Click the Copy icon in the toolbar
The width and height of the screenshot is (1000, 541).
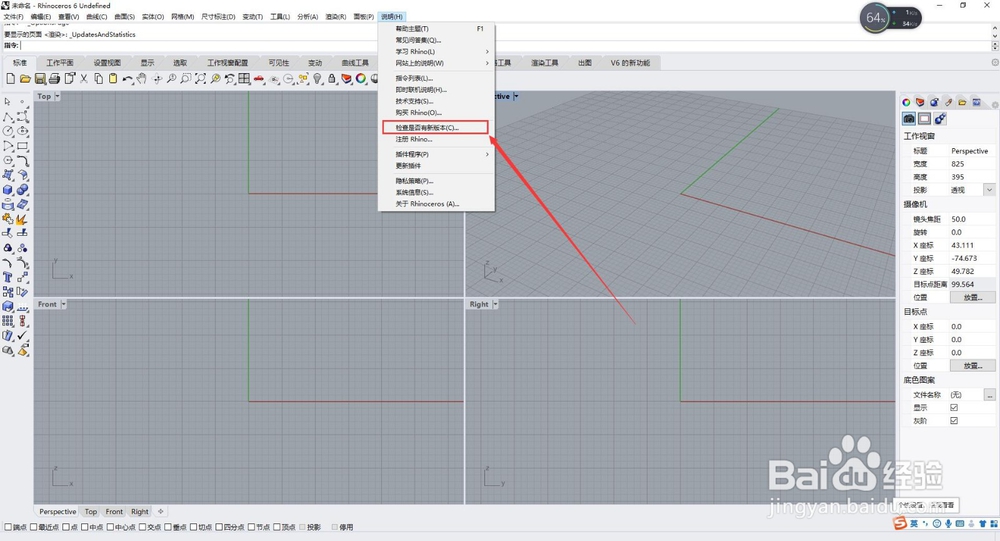[98, 78]
